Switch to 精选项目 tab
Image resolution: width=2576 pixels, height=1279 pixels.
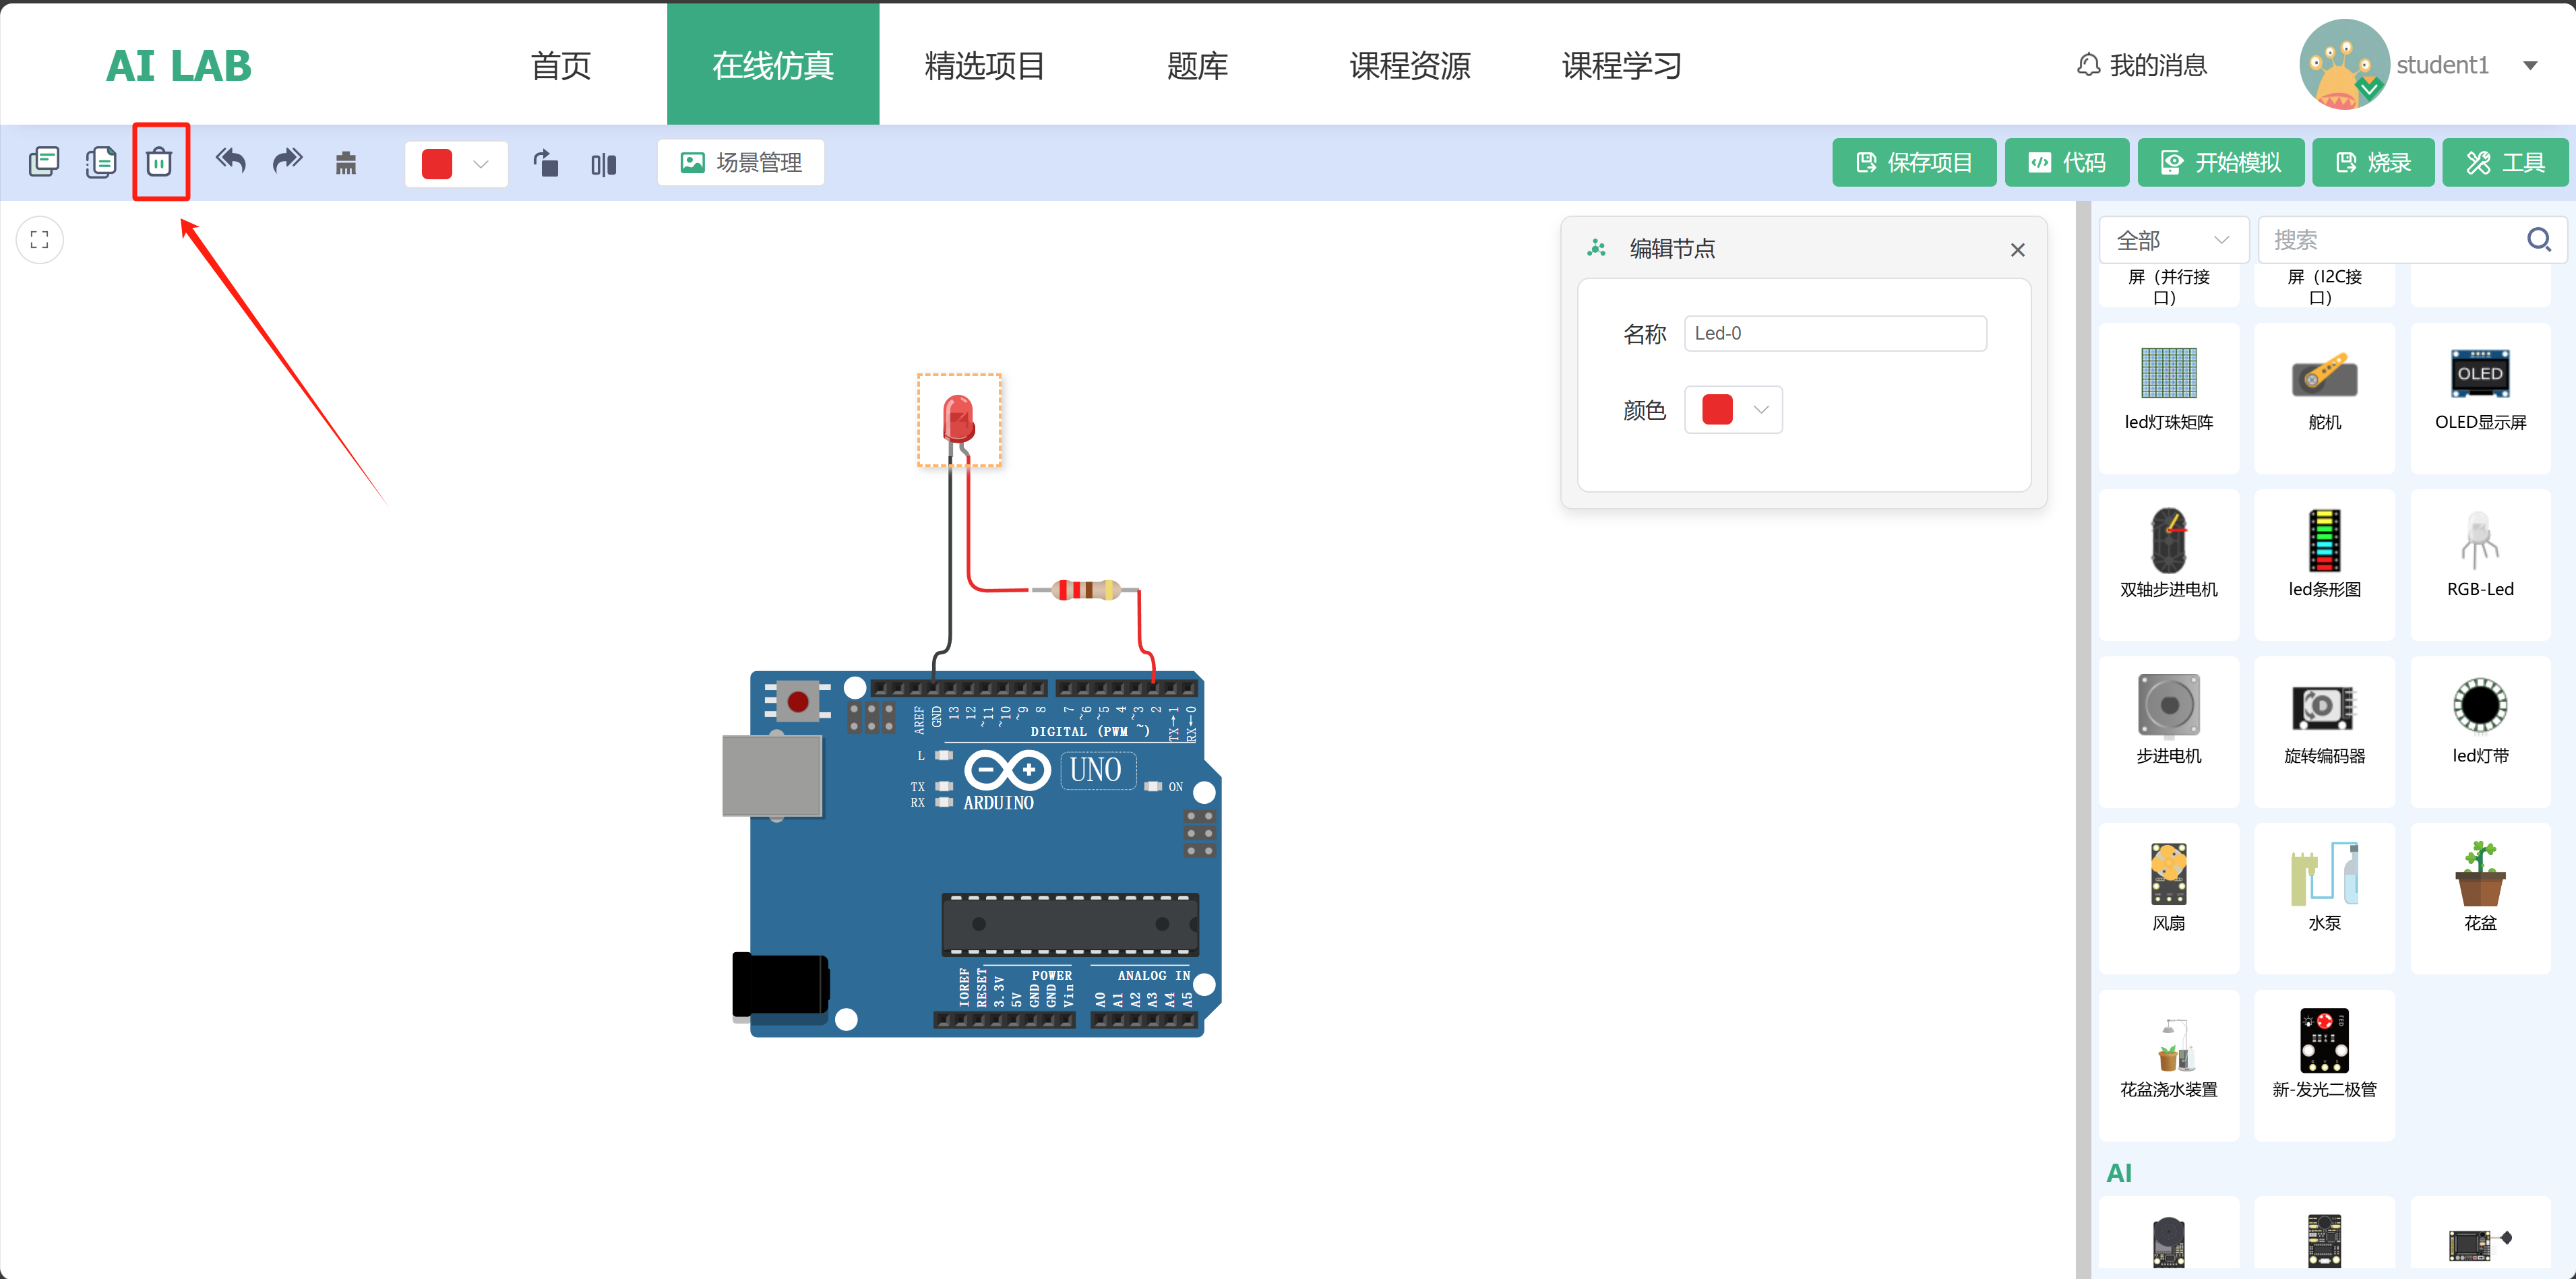pos(984,66)
